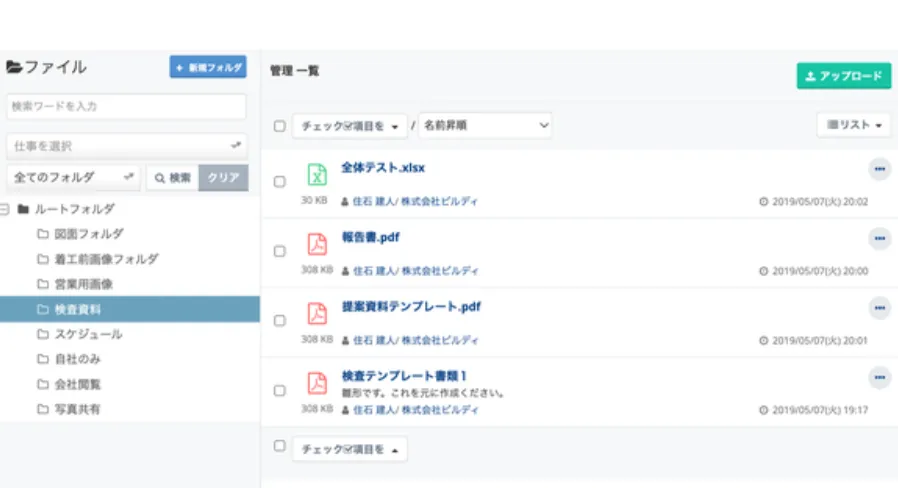The height and width of the screenshot is (488, 898).
Task: Select the 写真共有 folder
Action: point(77,409)
